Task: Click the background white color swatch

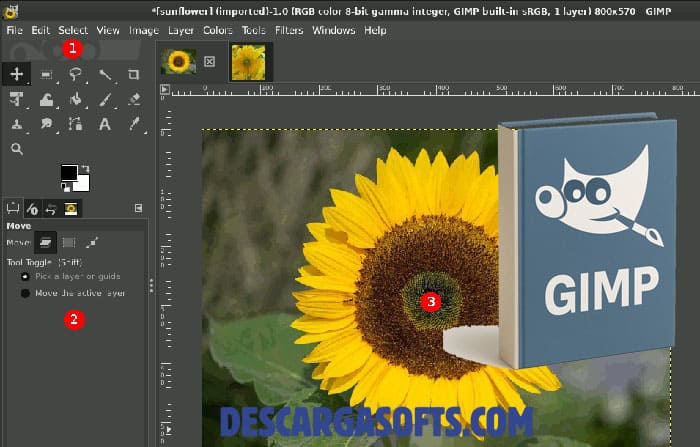Action: click(x=83, y=184)
